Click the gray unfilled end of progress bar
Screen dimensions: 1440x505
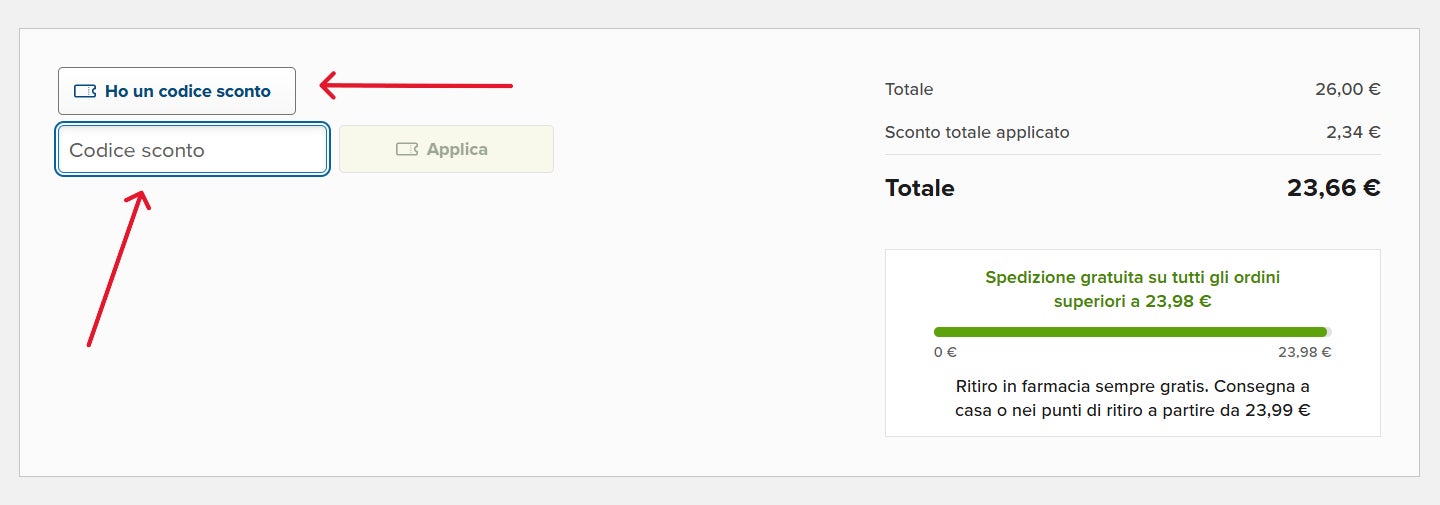coord(1329,332)
